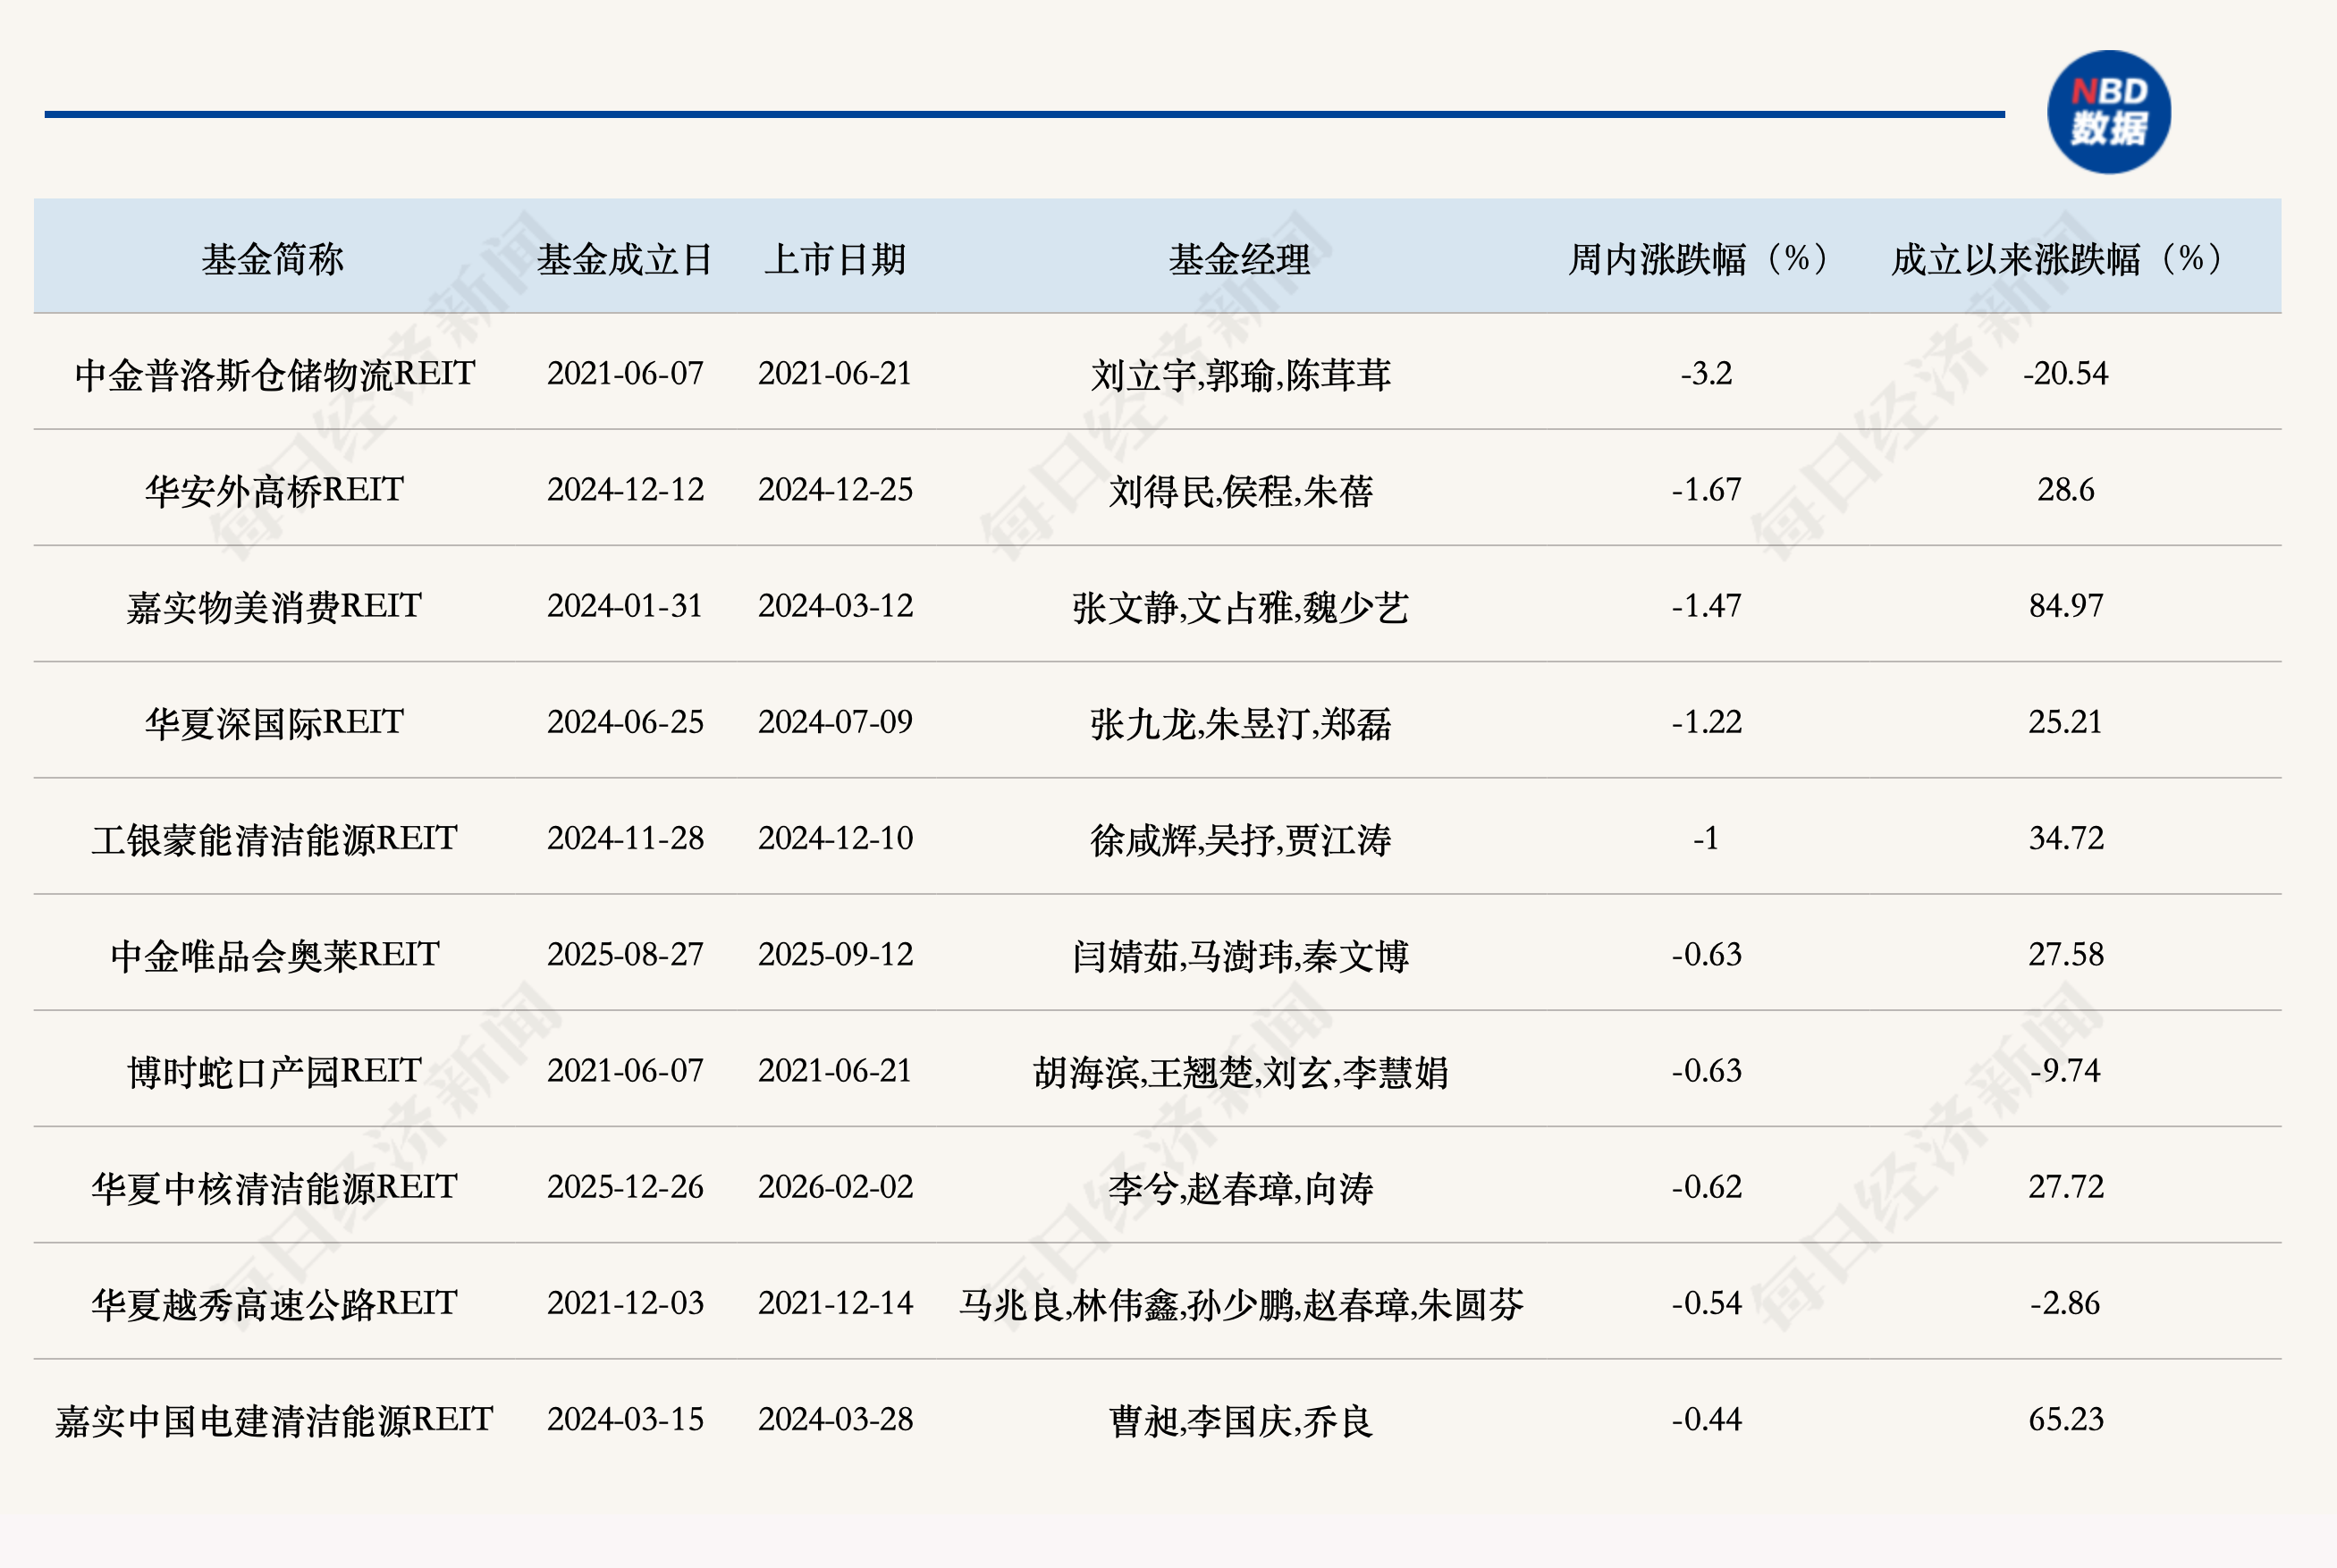The image size is (2337, 1568).
Task: Select managers cell 马兆良,林伟鑫,孙少鹏,赵春璋,朱圆芬
Action: [1240, 1304]
